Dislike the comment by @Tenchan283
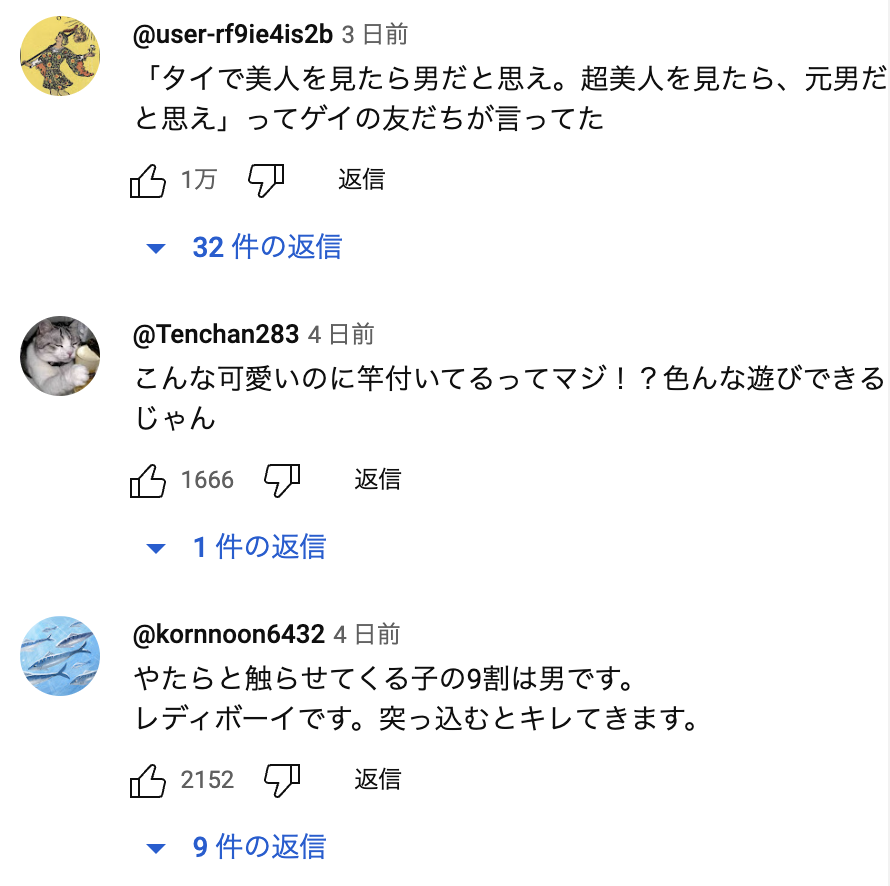Viewport: 890px width, 886px height. coord(282,481)
